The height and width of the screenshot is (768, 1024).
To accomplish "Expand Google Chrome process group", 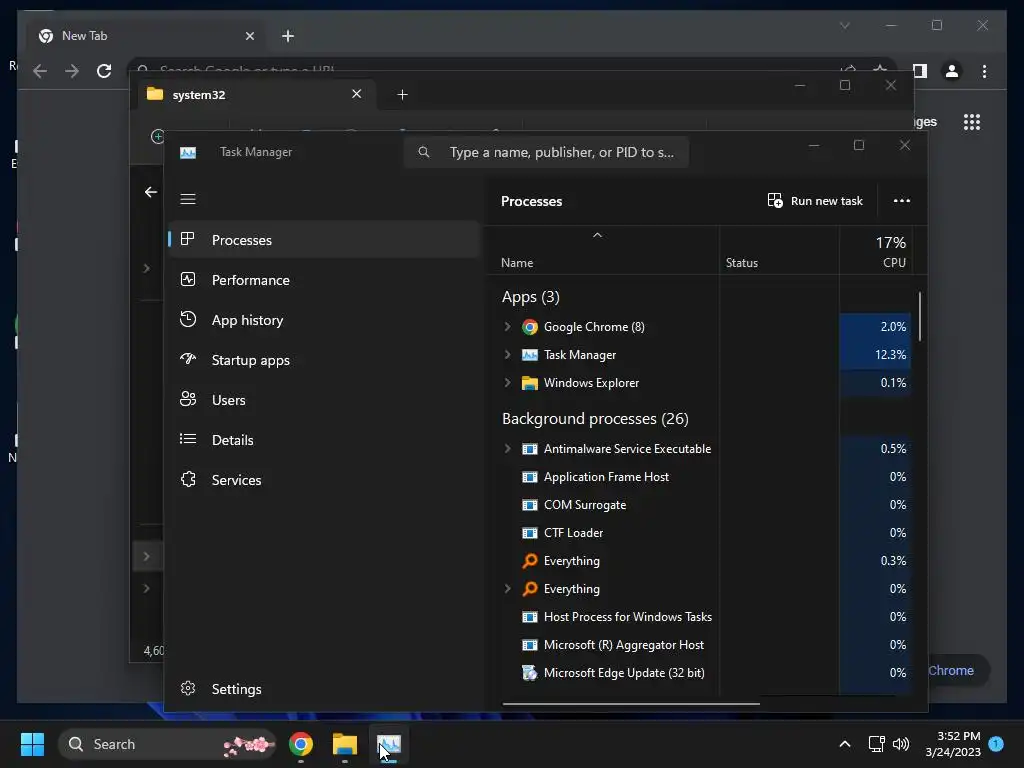I will [507, 327].
